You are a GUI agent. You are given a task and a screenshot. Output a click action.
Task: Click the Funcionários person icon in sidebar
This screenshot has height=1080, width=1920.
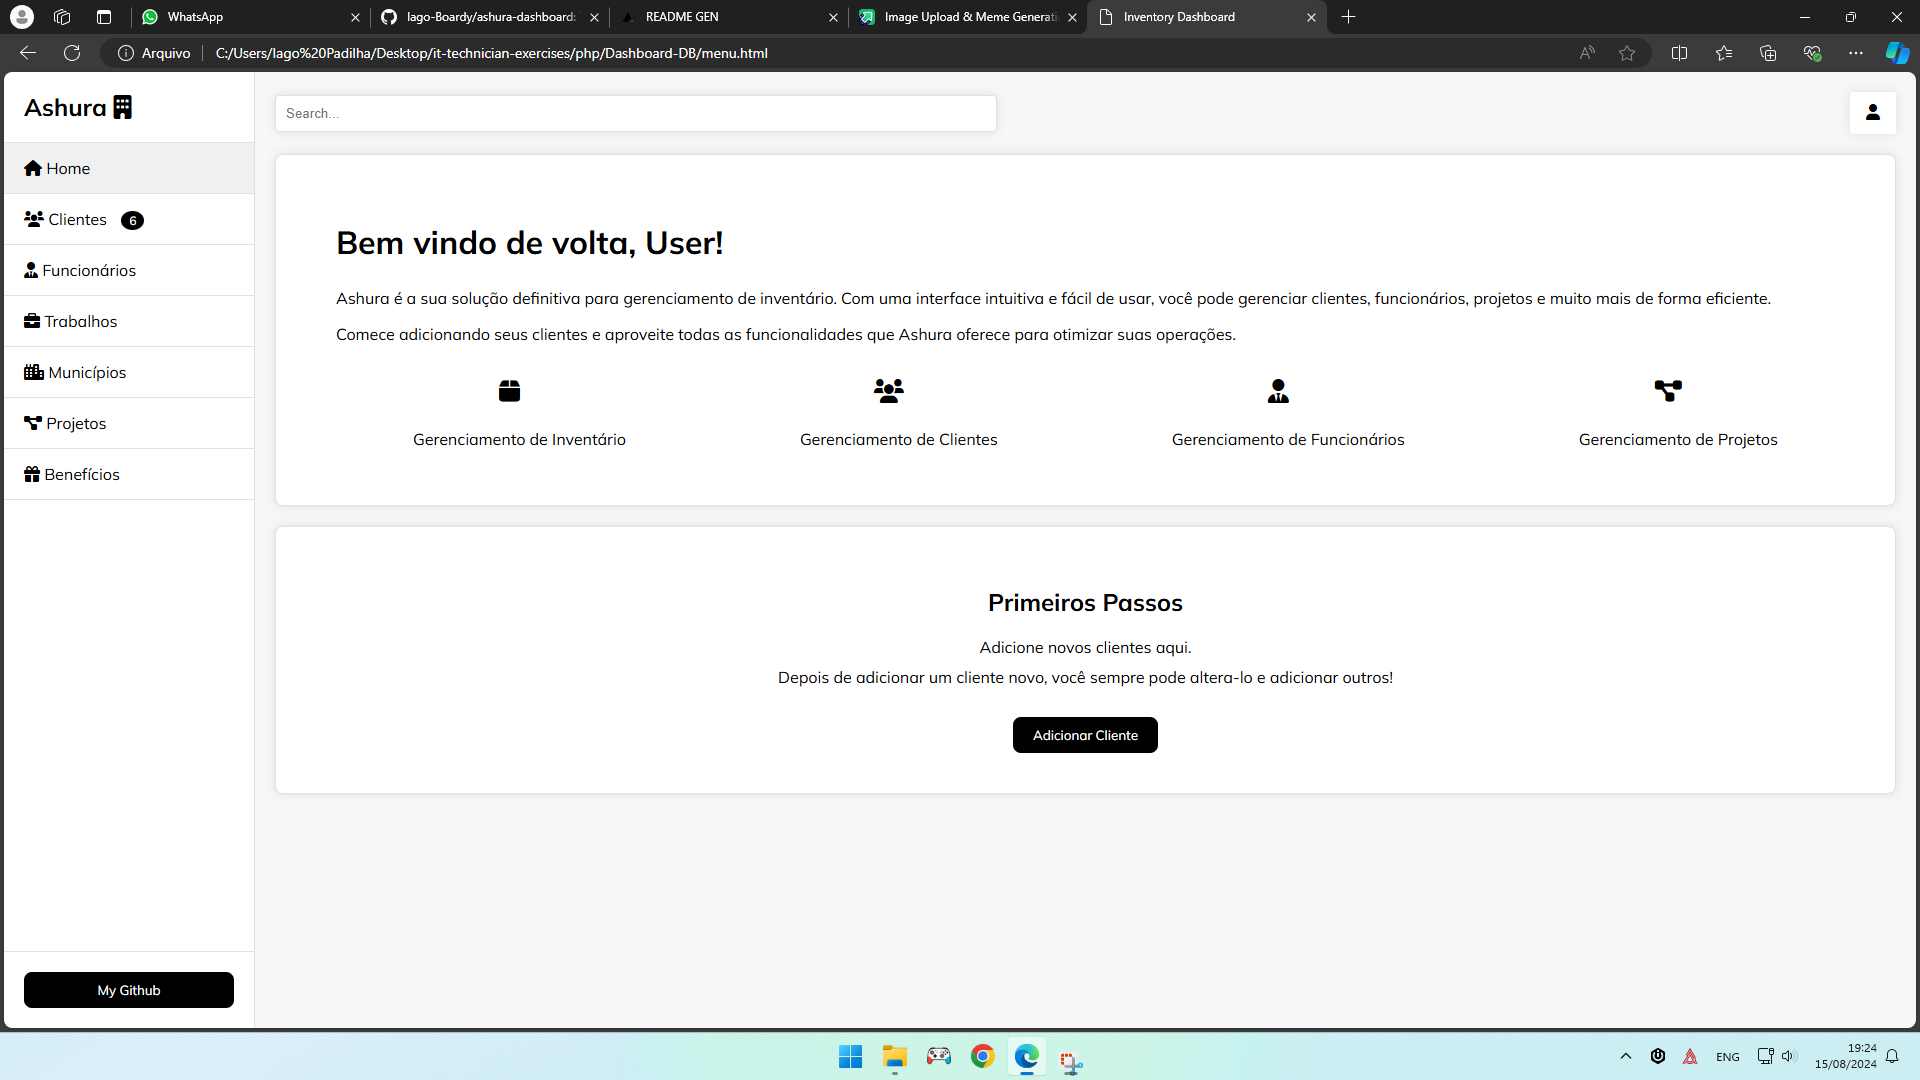point(31,270)
